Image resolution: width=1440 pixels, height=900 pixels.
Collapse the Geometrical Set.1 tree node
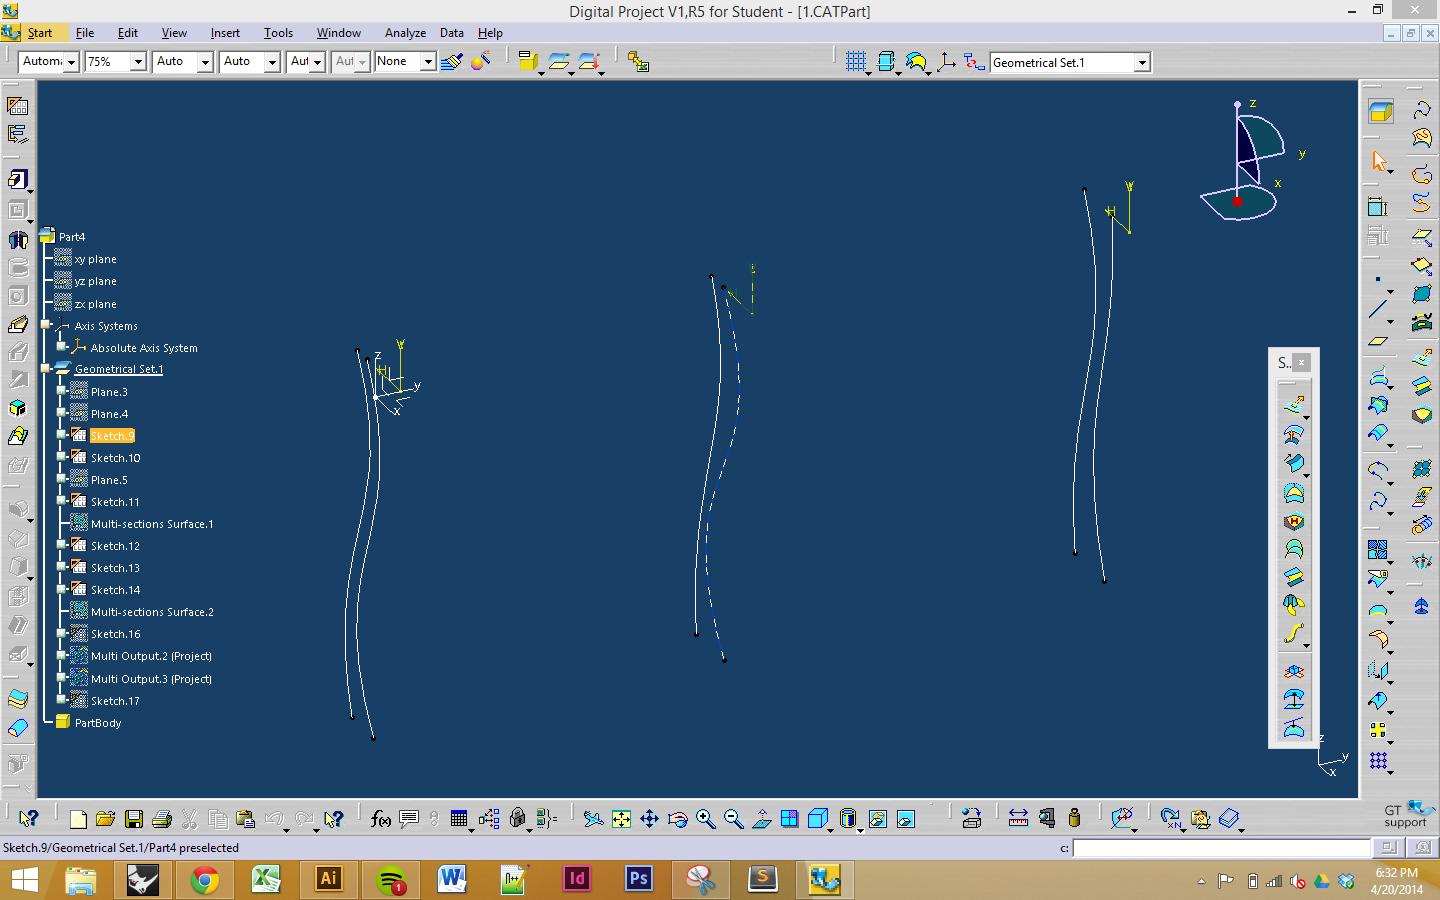click(46, 369)
